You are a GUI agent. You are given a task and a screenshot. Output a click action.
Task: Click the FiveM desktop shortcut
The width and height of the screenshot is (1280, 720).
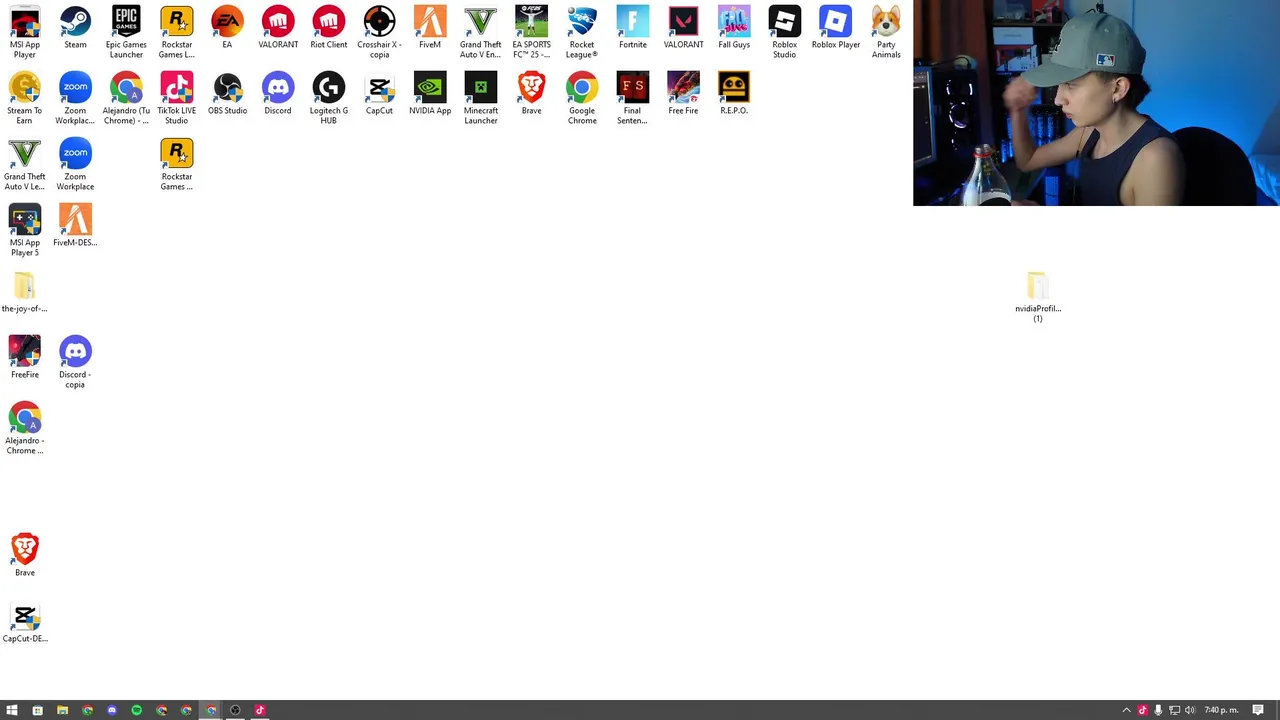[x=430, y=28]
